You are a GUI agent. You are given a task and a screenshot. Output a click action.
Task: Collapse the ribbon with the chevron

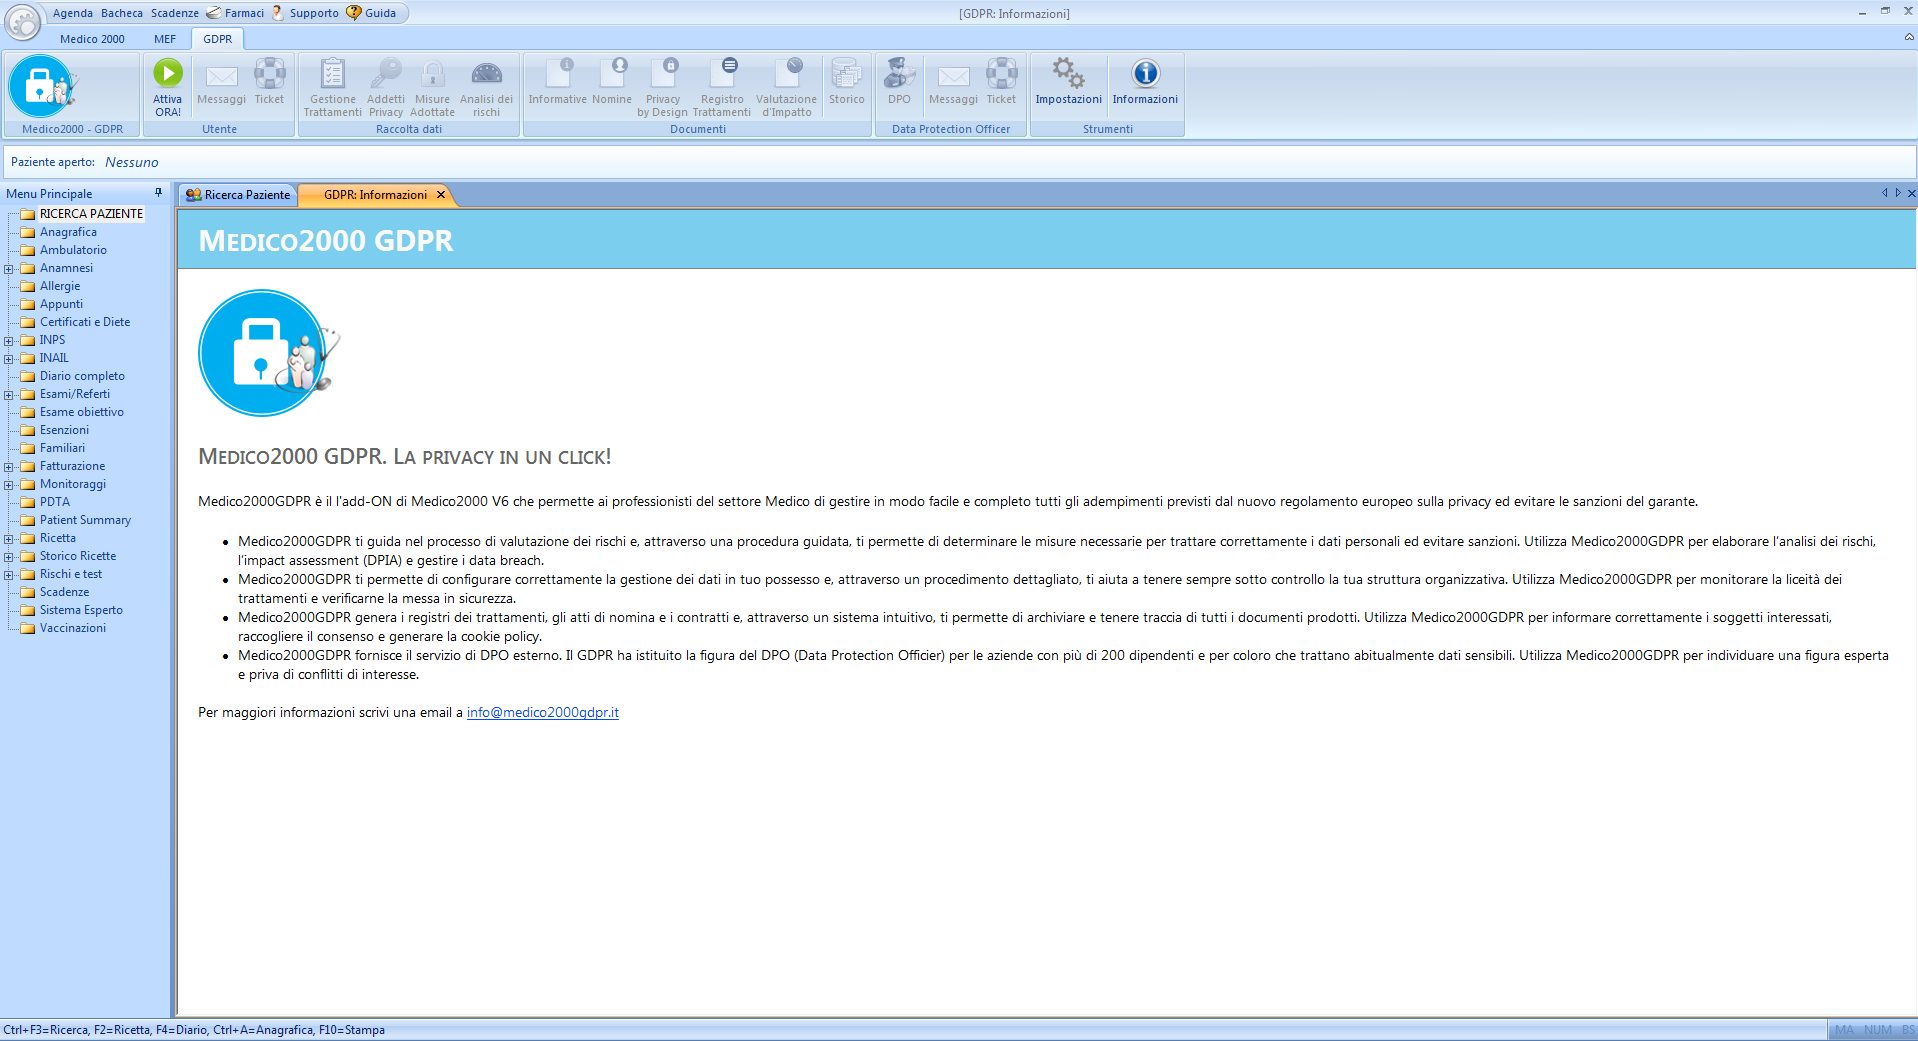click(x=1908, y=37)
